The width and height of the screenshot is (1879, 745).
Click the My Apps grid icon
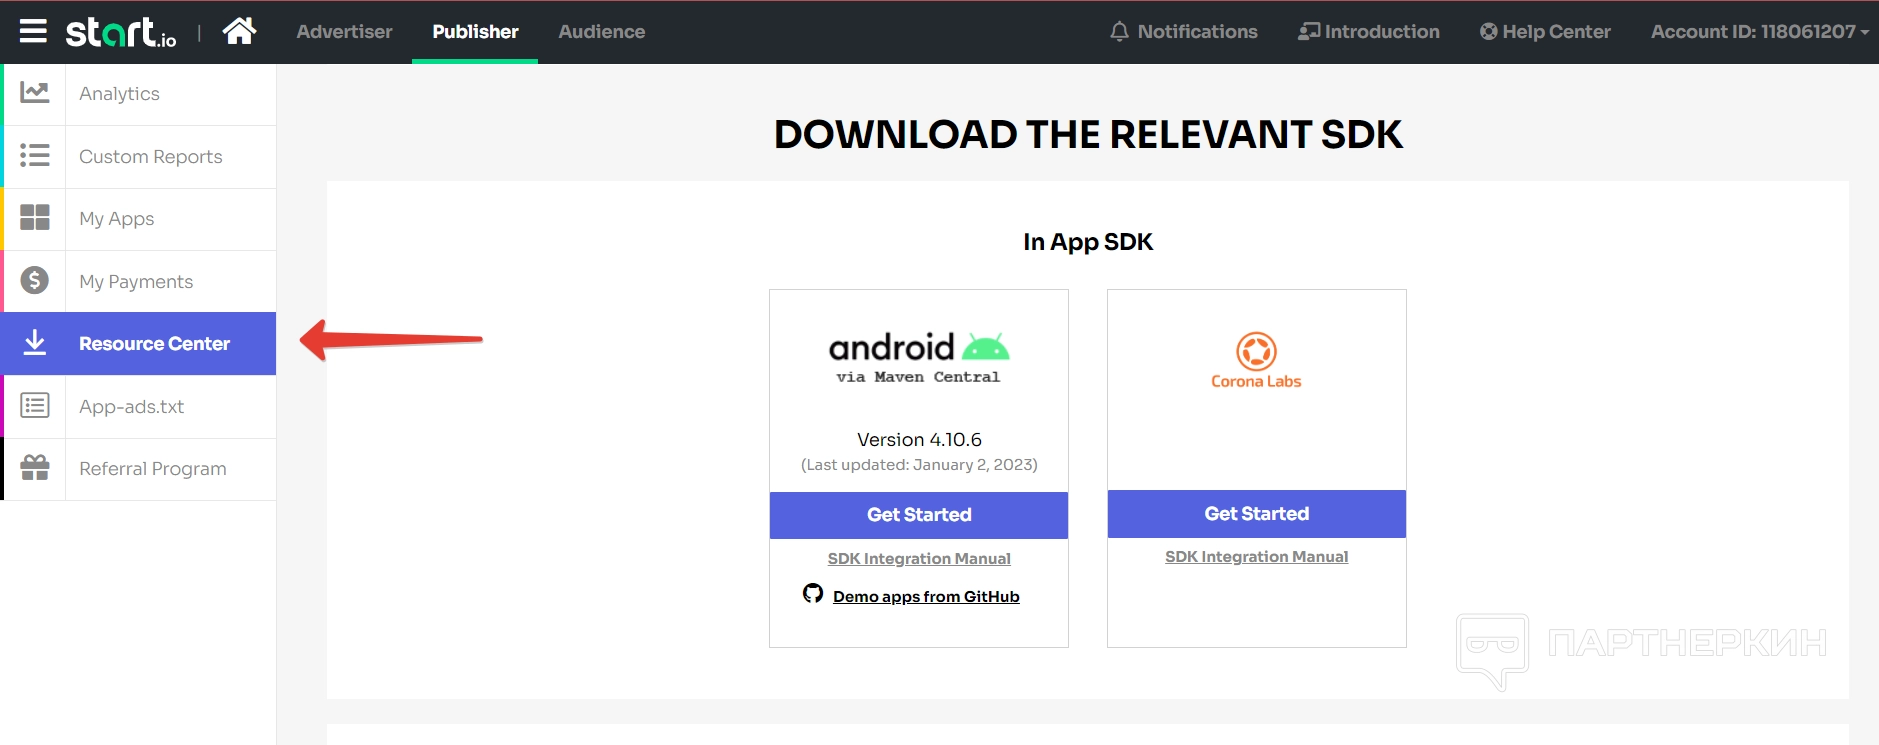[x=35, y=218]
